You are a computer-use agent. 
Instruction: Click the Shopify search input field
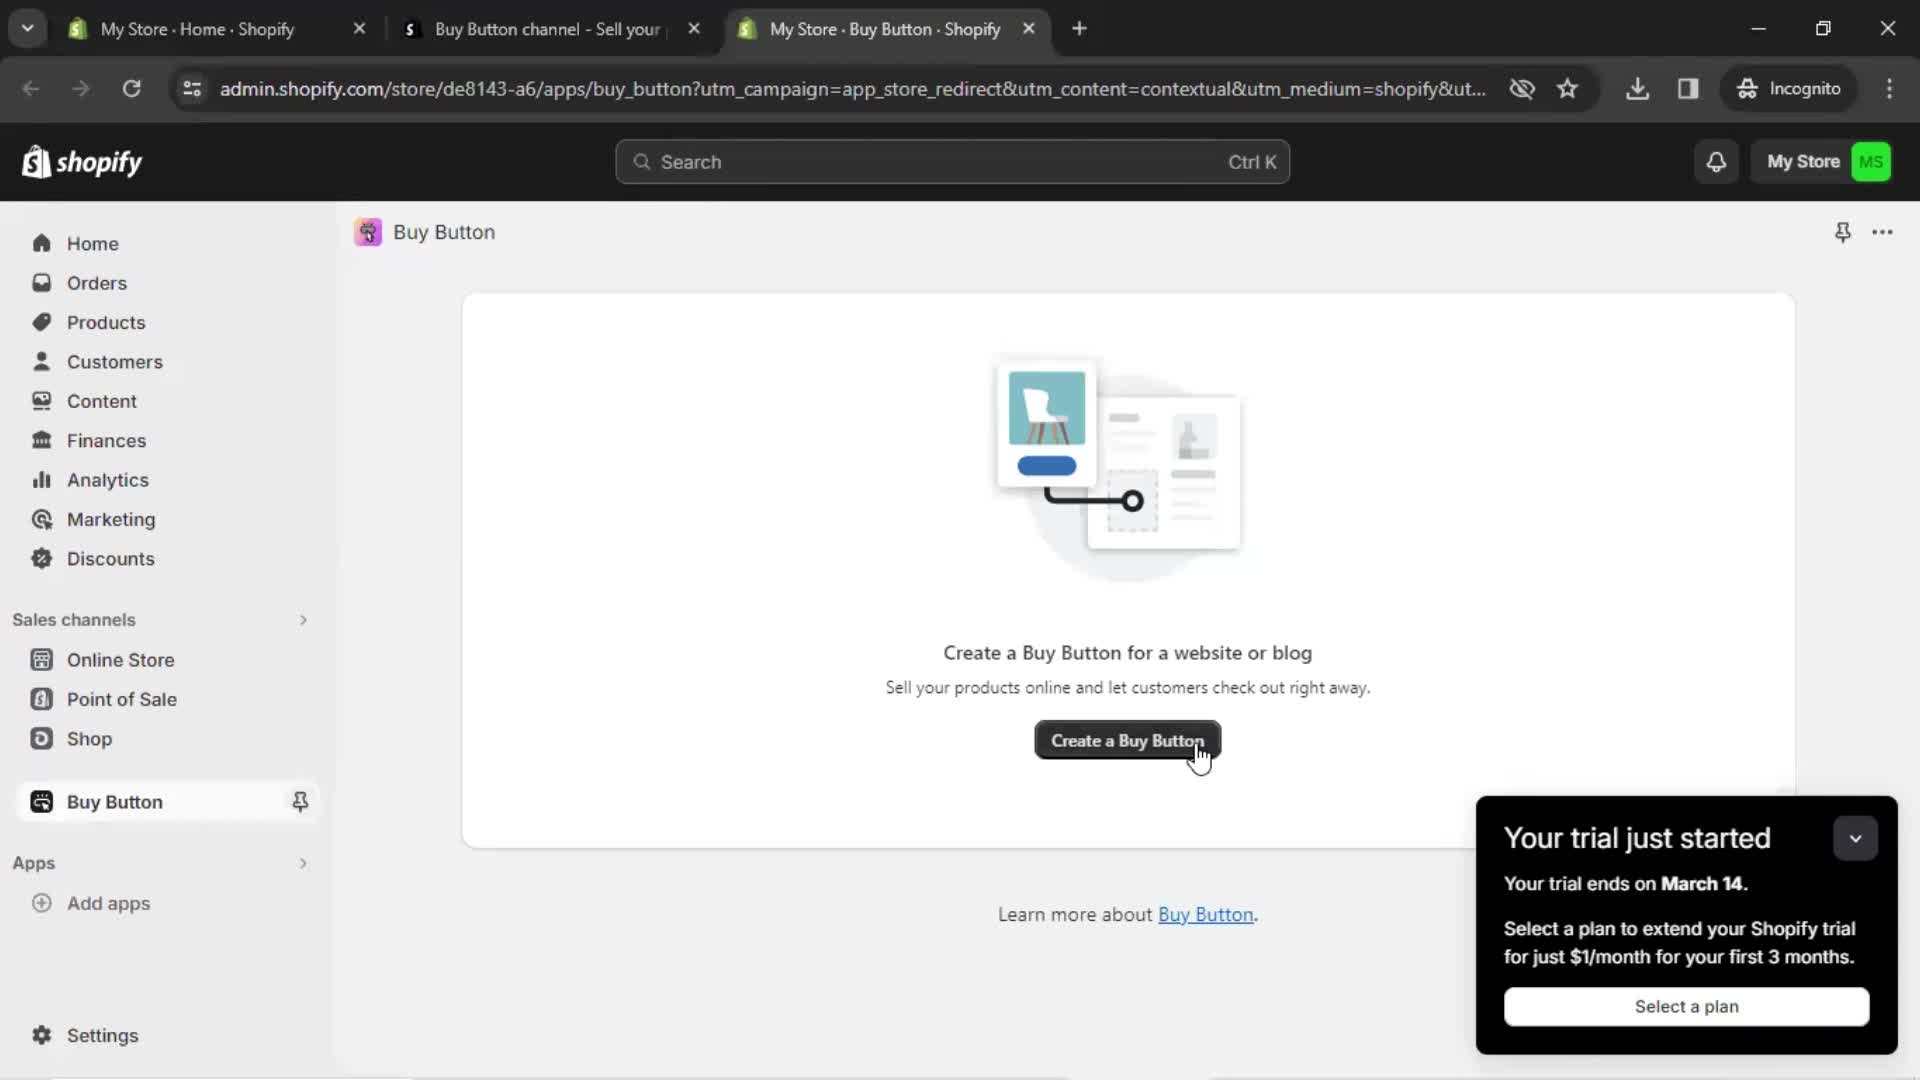coord(952,161)
